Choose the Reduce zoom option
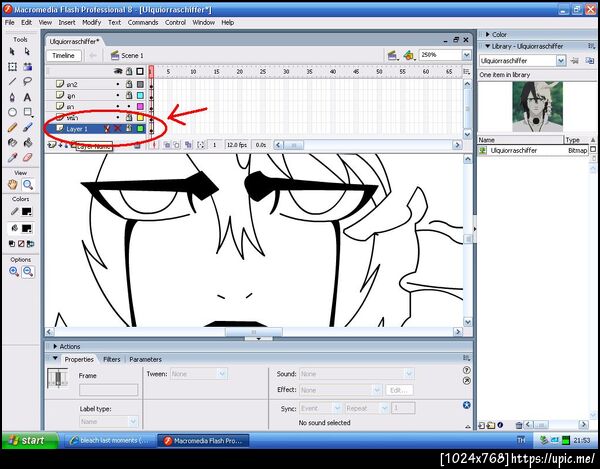This screenshot has width=600, height=469. tap(28, 272)
